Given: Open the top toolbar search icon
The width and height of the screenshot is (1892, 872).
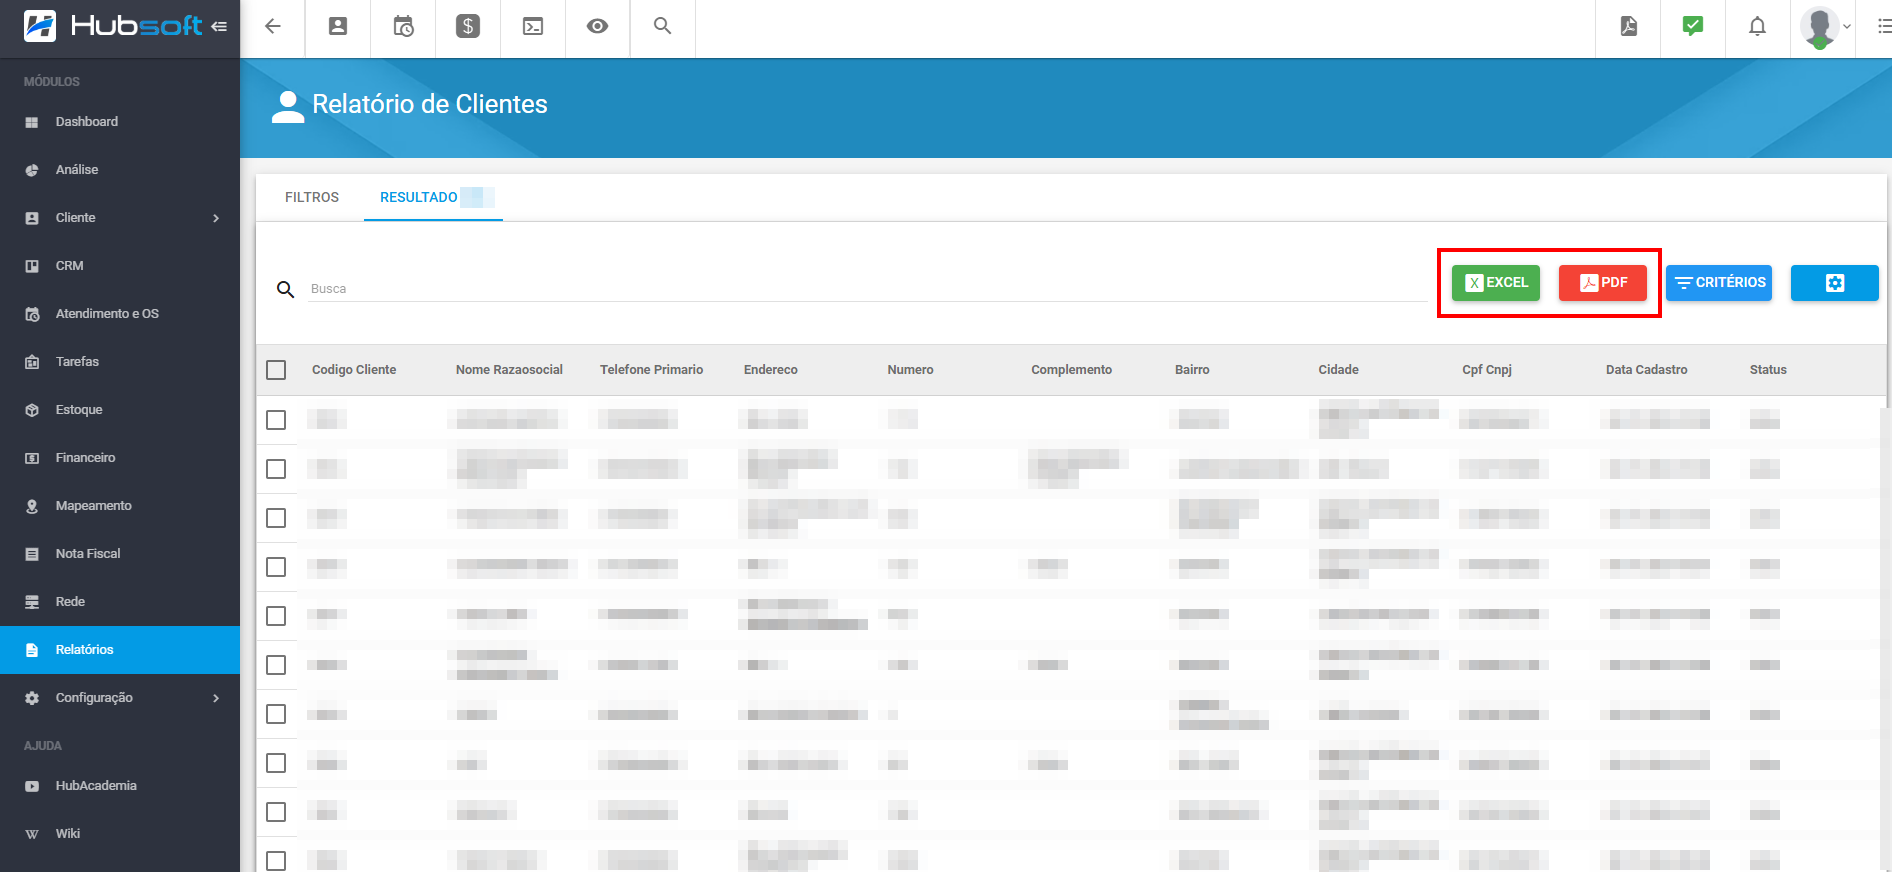Looking at the screenshot, I should [x=662, y=26].
